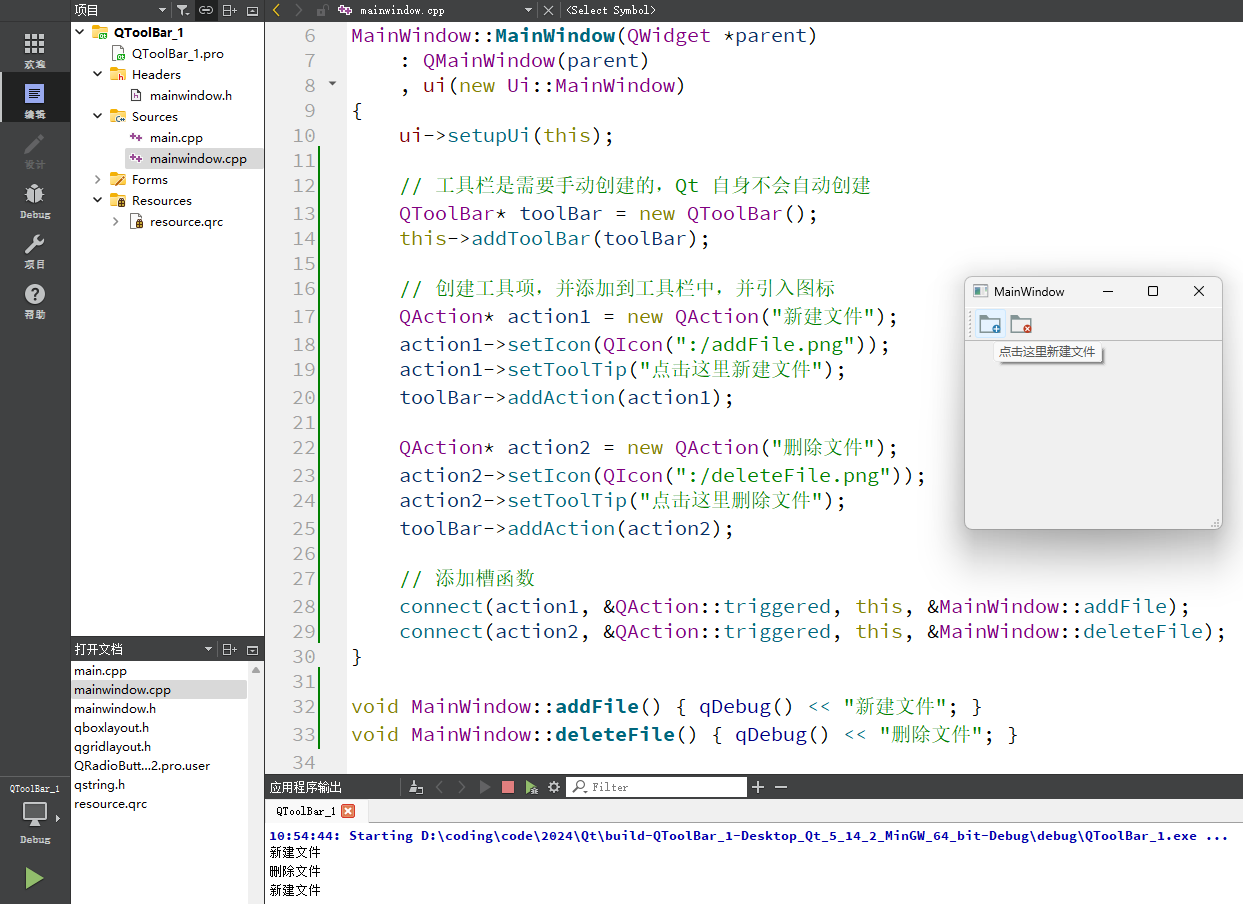
Task: Go to previous item in the output pane
Action: point(439,787)
